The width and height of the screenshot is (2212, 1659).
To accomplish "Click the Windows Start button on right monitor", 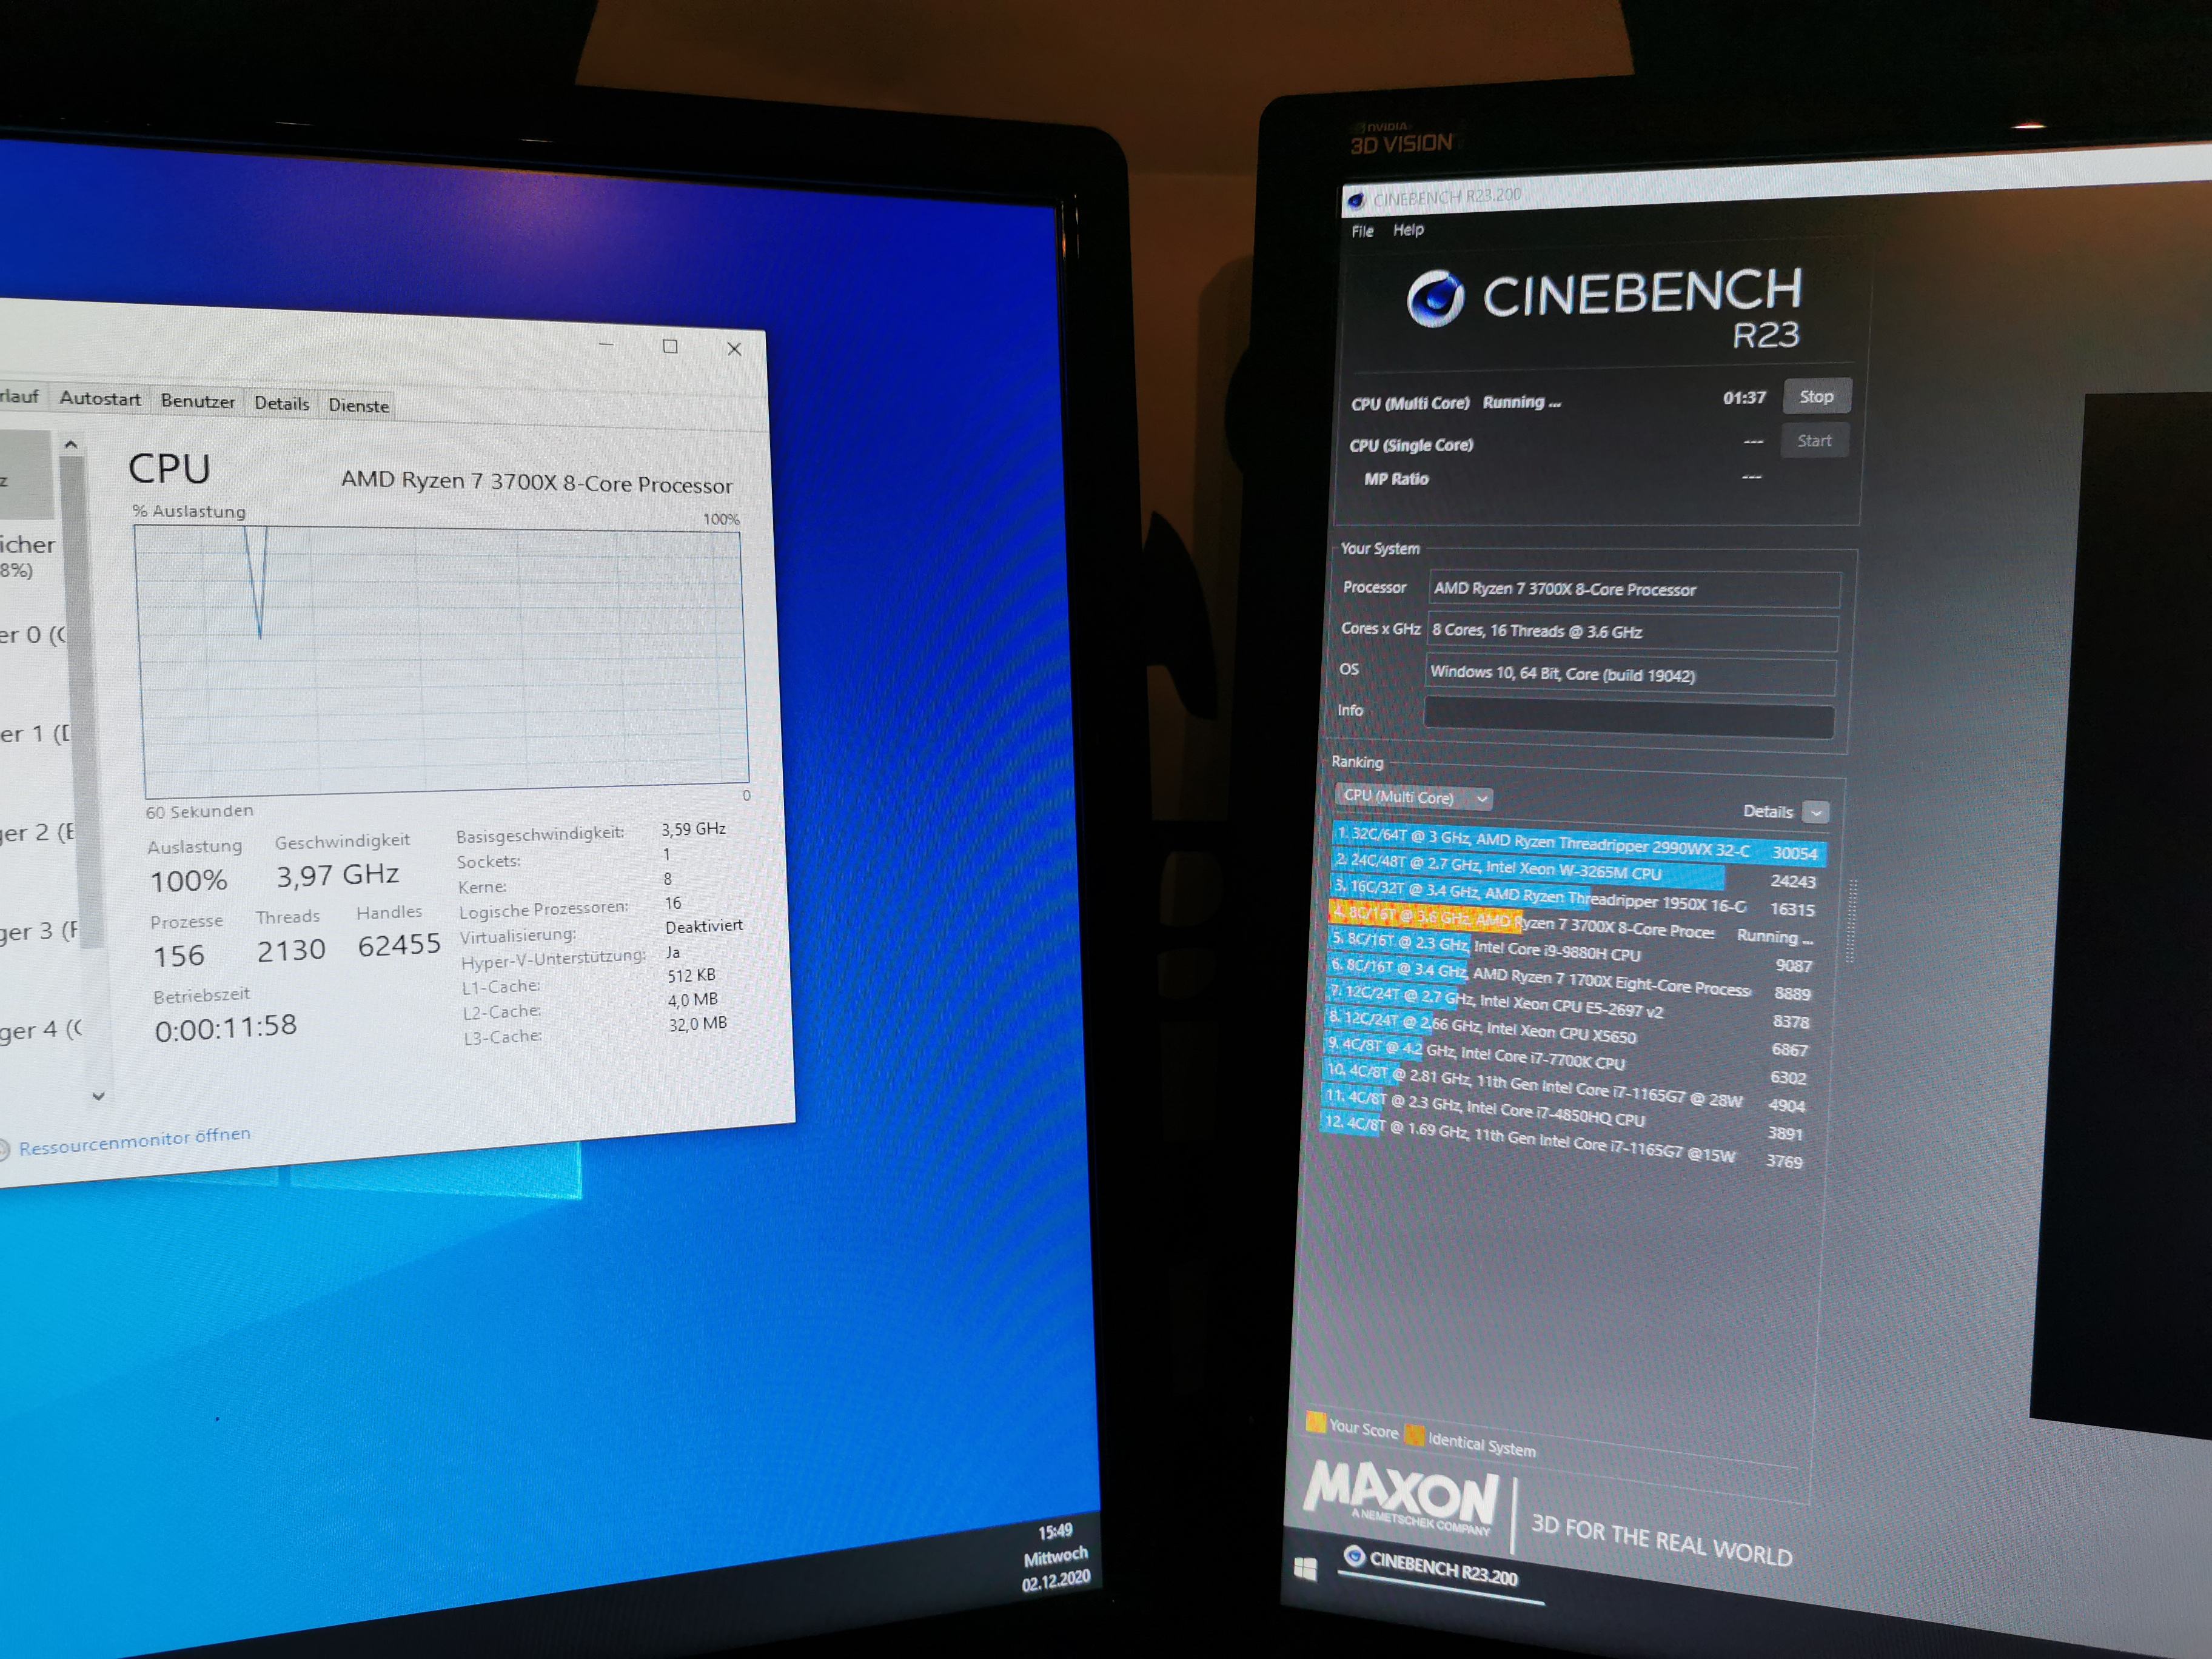I will (x=1305, y=1568).
